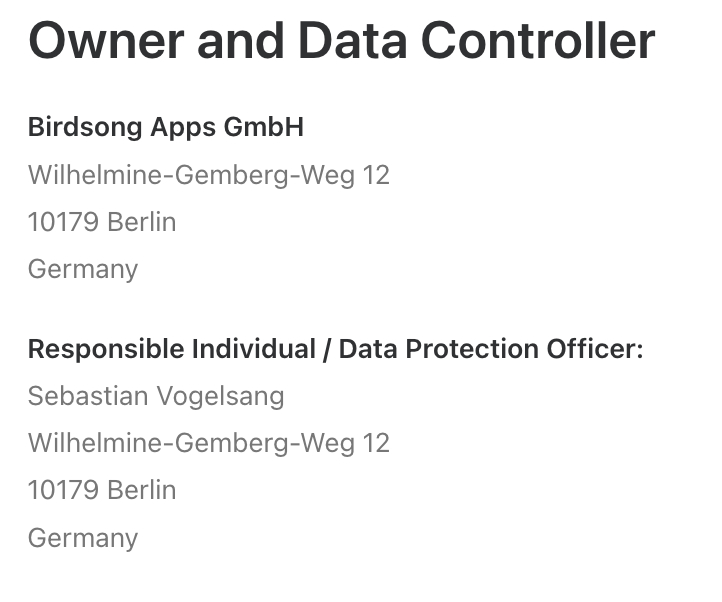The height and width of the screenshot is (602, 722).
Task: Click the word Apps in the company name
Action: [183, 128]
